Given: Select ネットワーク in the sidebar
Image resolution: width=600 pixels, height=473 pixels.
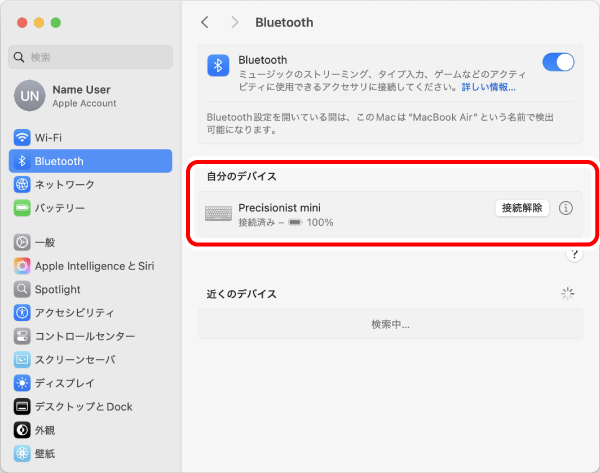Looking at the screenshot, I should tap(90, 184).
